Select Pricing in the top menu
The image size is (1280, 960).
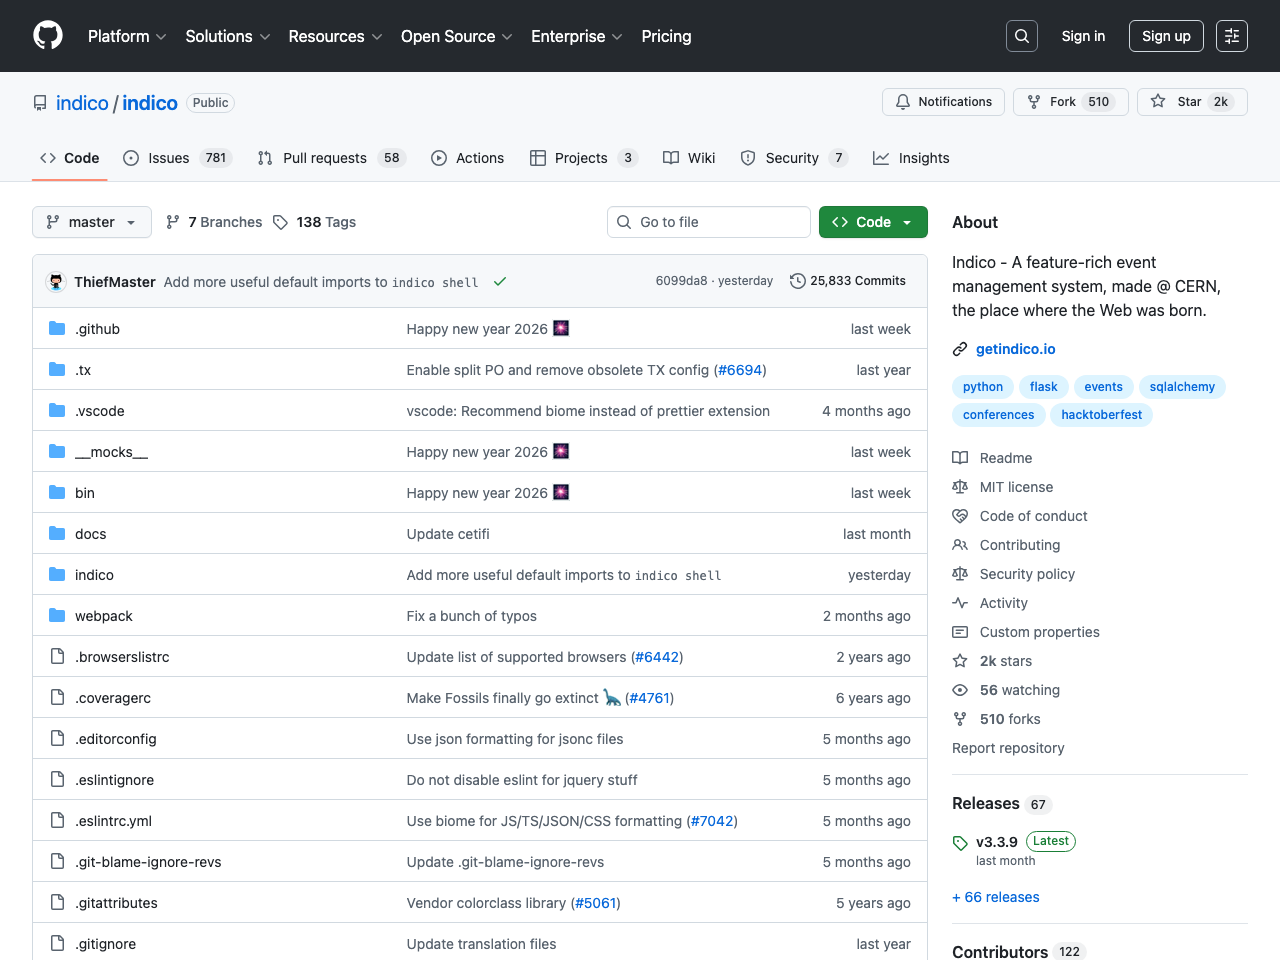point(666,36)
